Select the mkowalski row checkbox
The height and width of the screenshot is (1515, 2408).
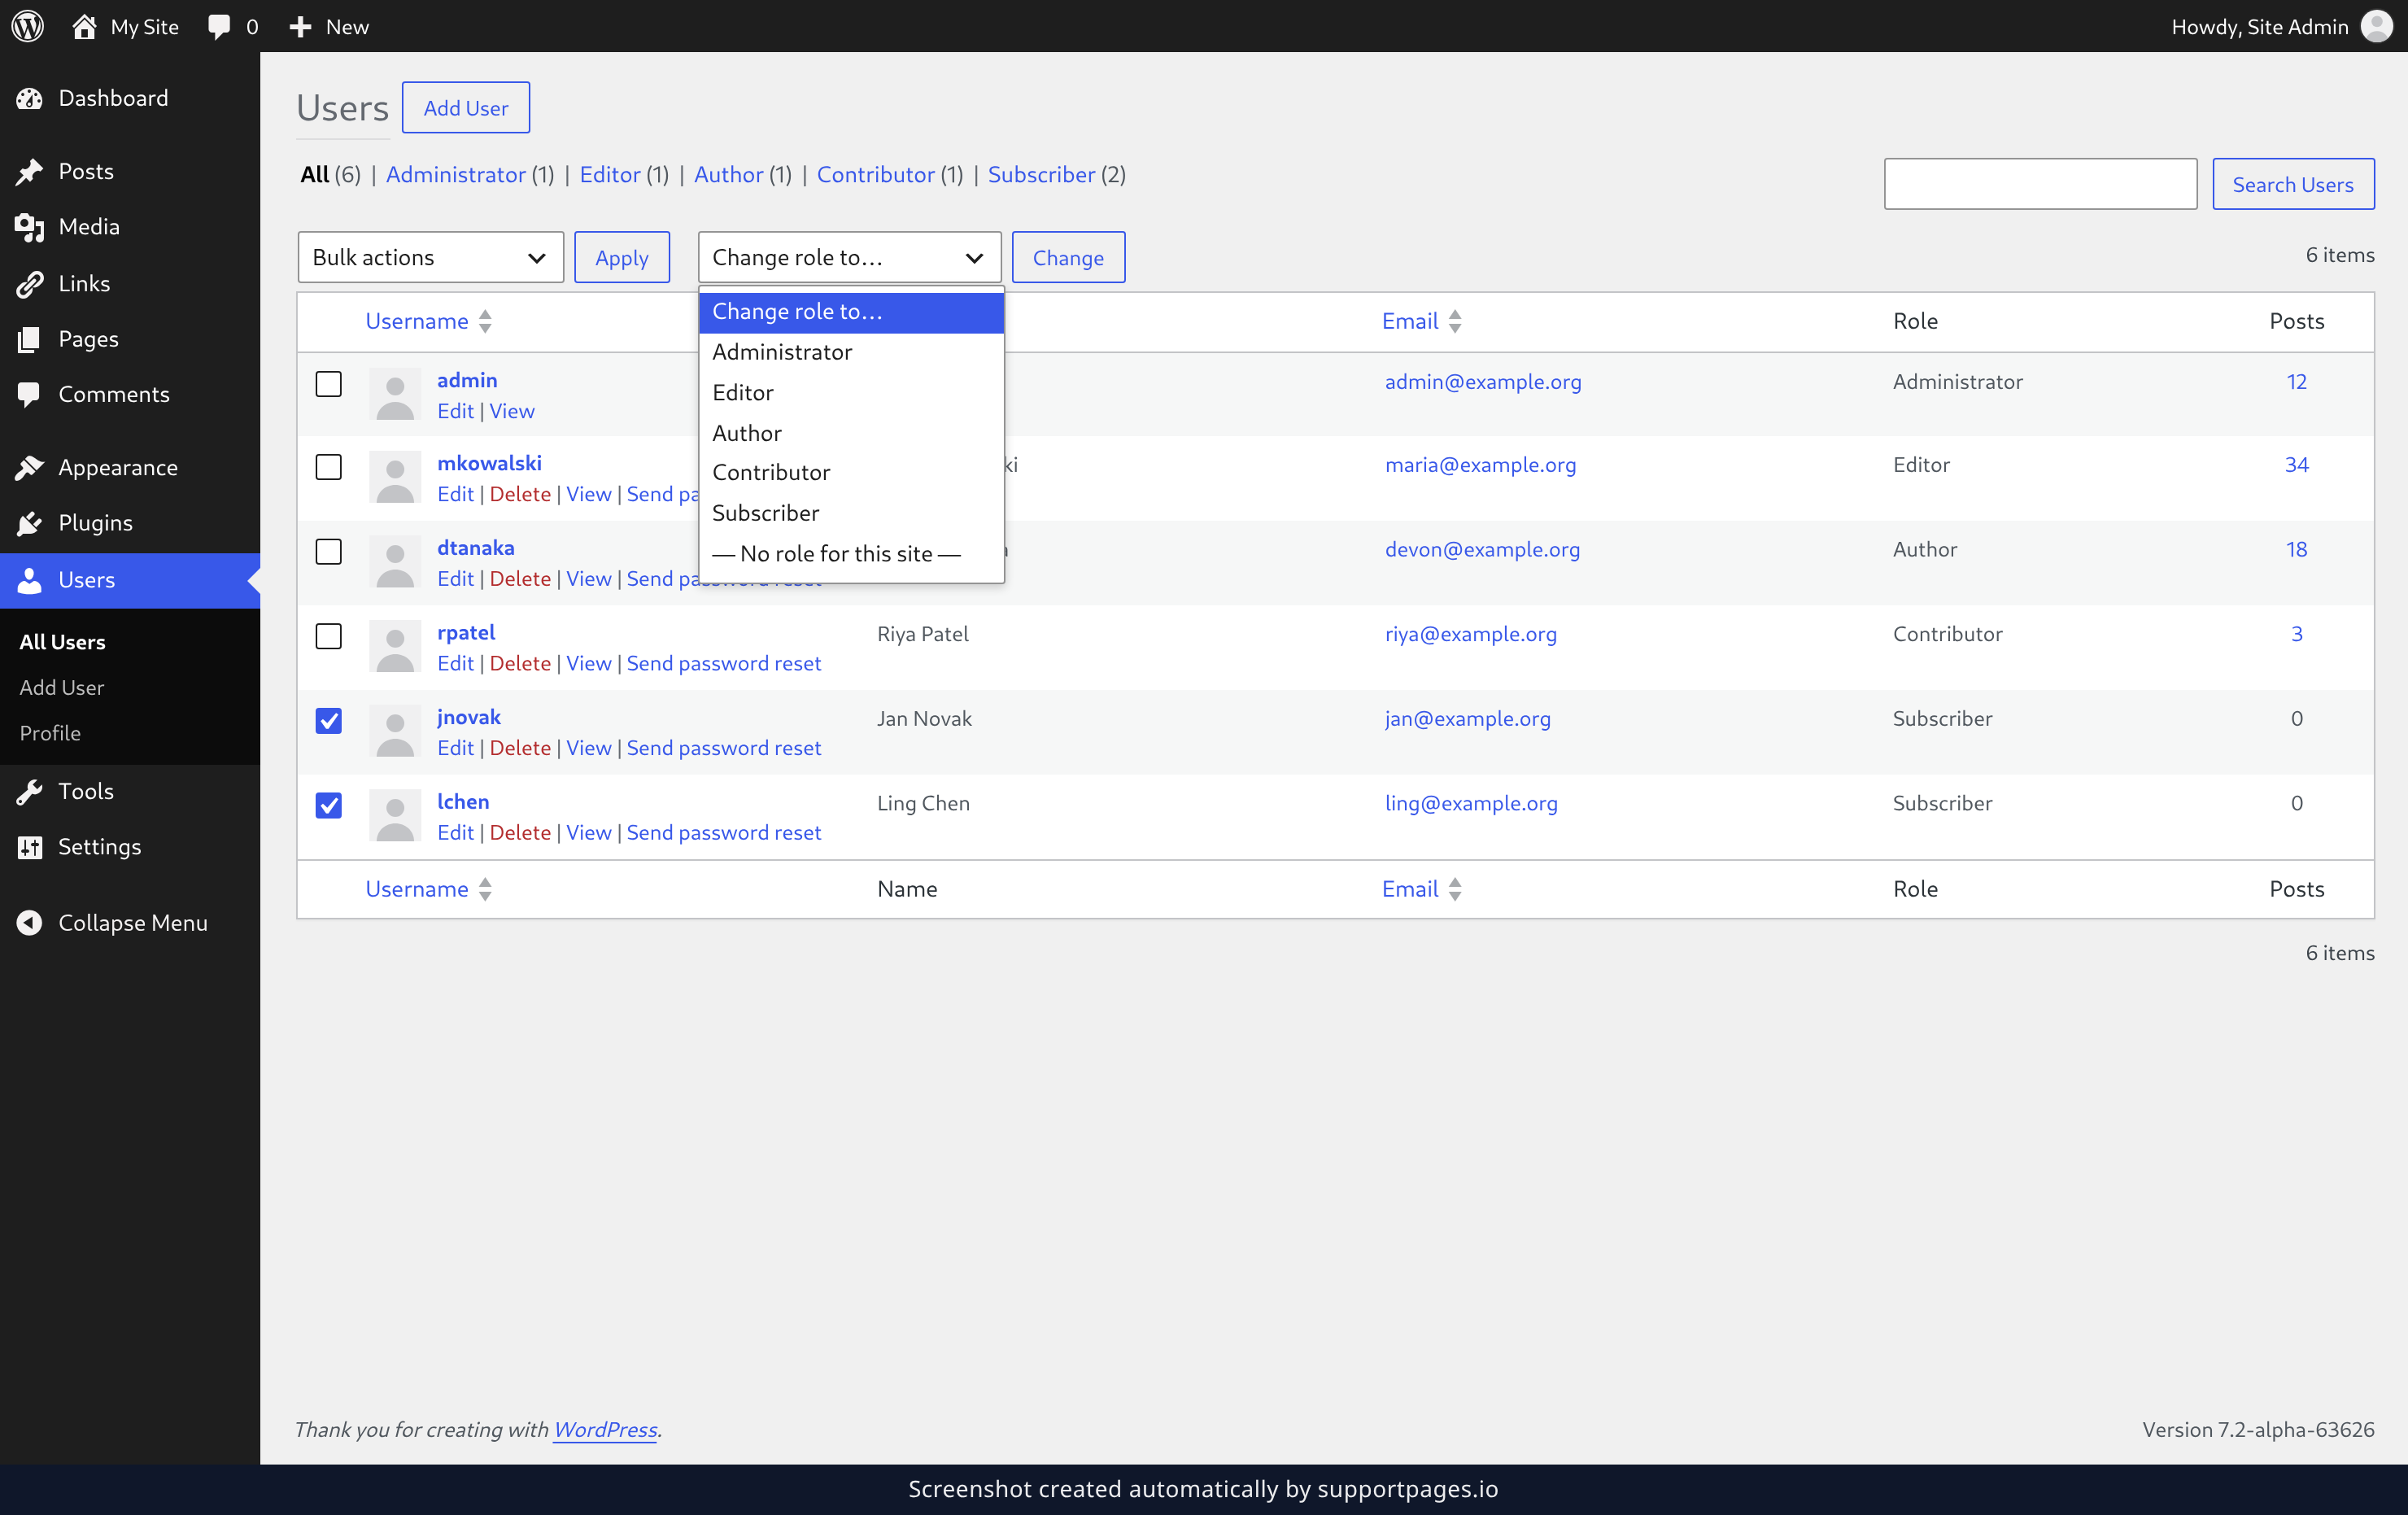pyautogui.click(x=328, y=467)
